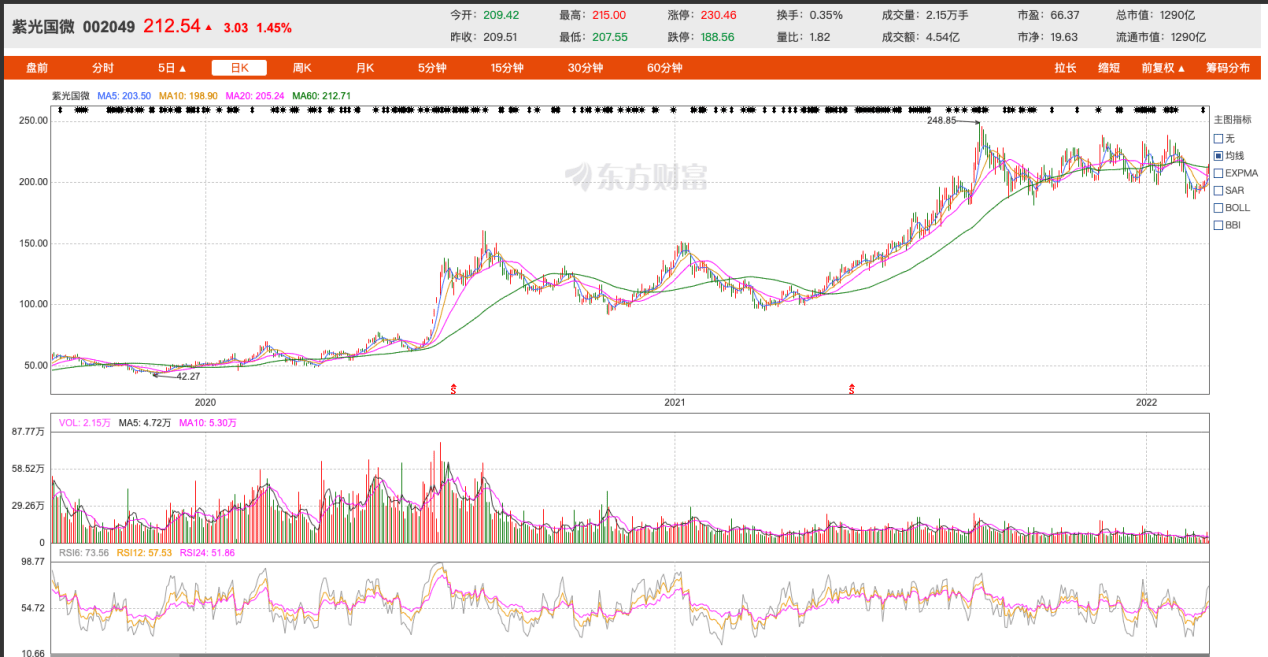The width and height of the screenshot is (1268, 657).
Task: Click the stock code 002049
Action: 109,27
